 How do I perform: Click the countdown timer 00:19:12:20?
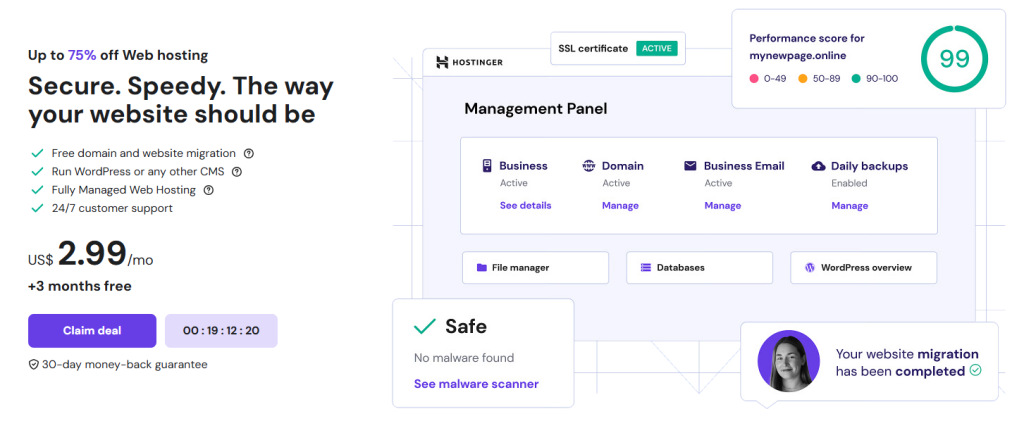coord(221,331)
